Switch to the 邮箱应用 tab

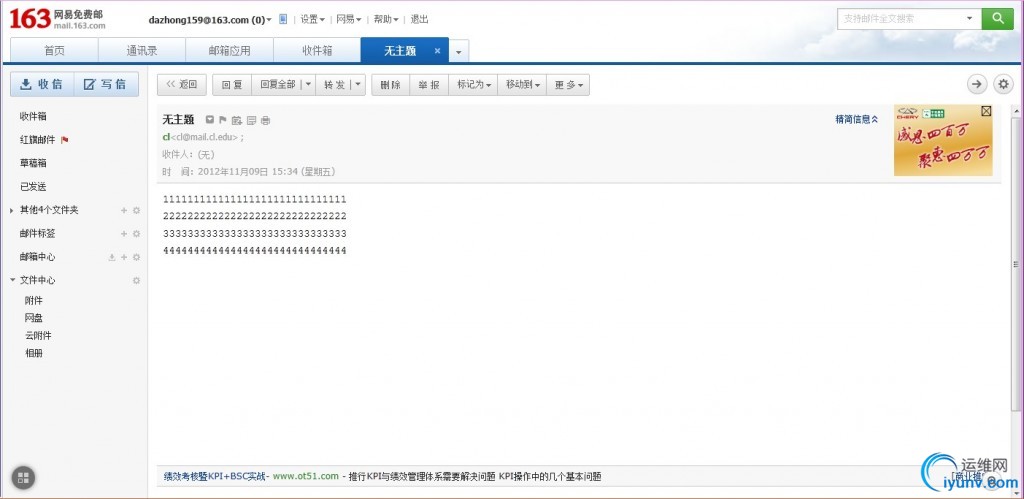pyautogui.click(x=229, y=51)
